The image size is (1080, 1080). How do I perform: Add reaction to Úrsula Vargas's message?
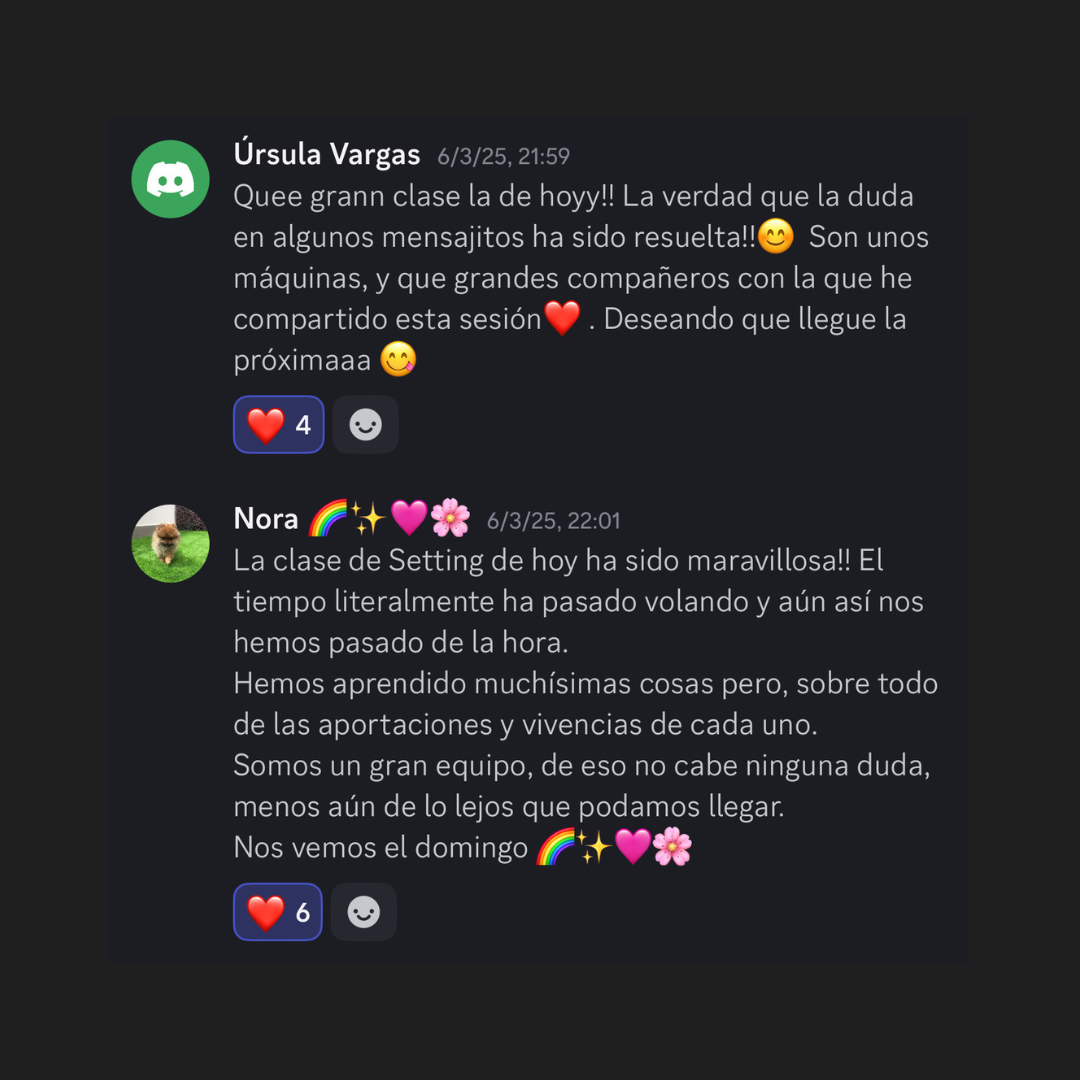[365, 424]
